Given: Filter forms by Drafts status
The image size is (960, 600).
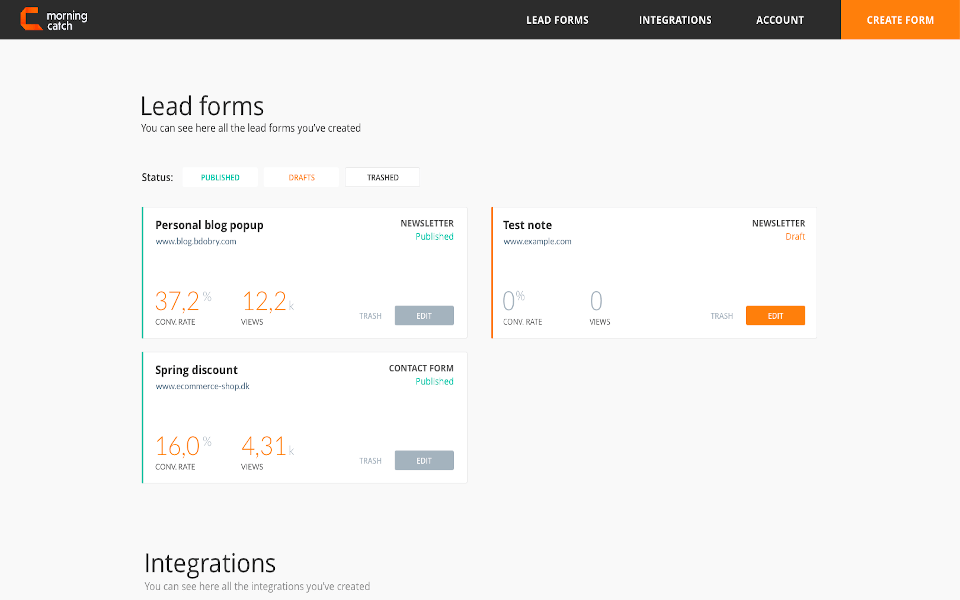Looking at the screenshot, I should 301,178.
